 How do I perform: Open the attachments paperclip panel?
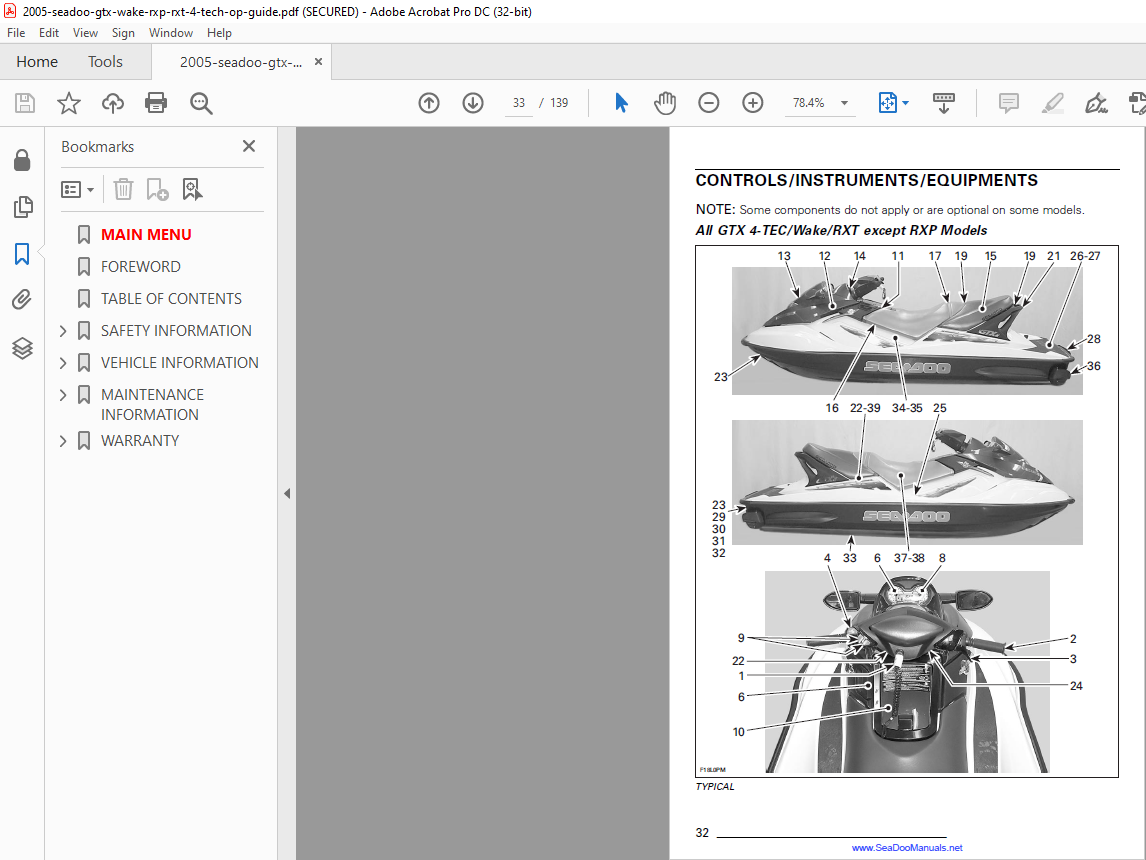tap(22, 300)
